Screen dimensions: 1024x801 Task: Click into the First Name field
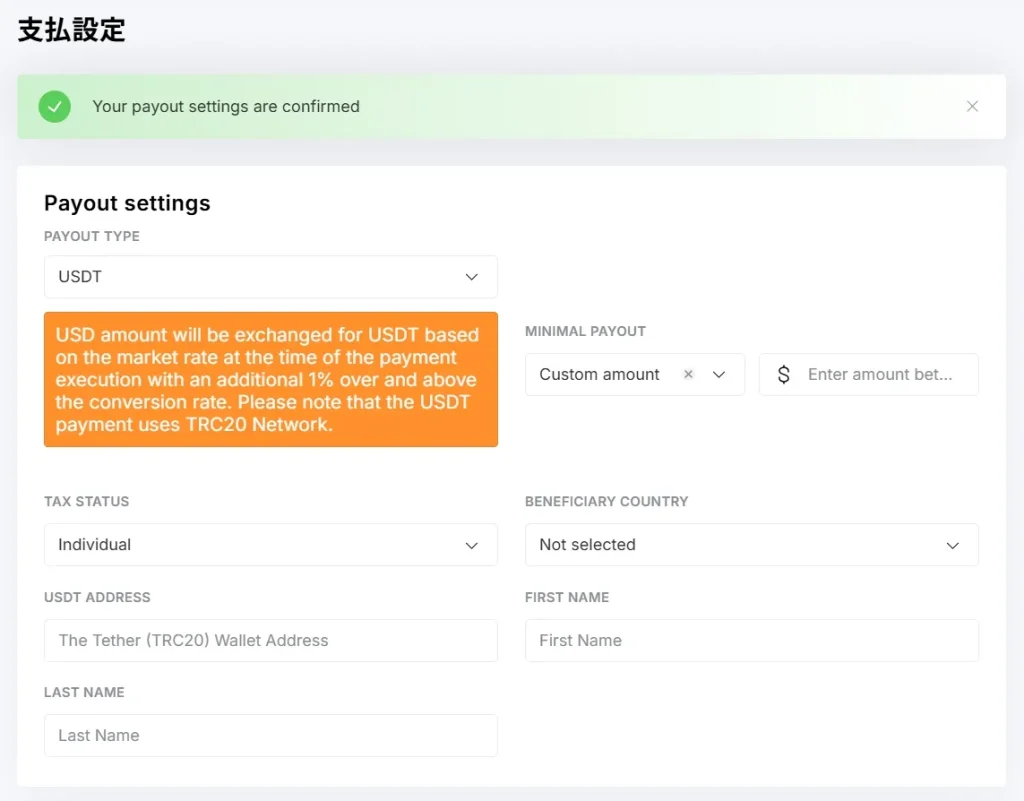tap(751, 640)
